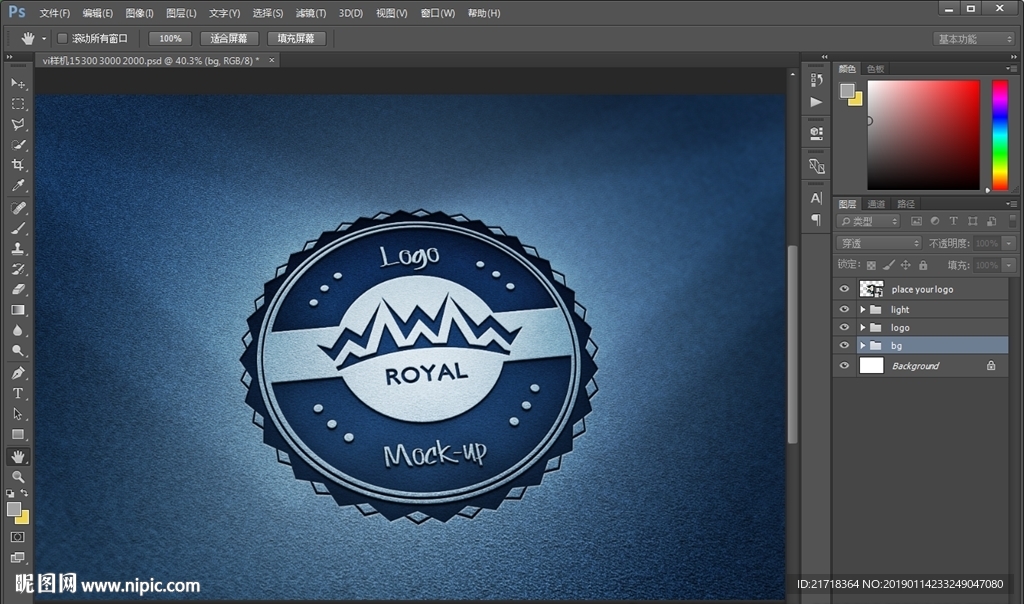Viewport: 1024px width, 604px height.
Task: Expand the bg layer group
Action: (x=863, y=345)
